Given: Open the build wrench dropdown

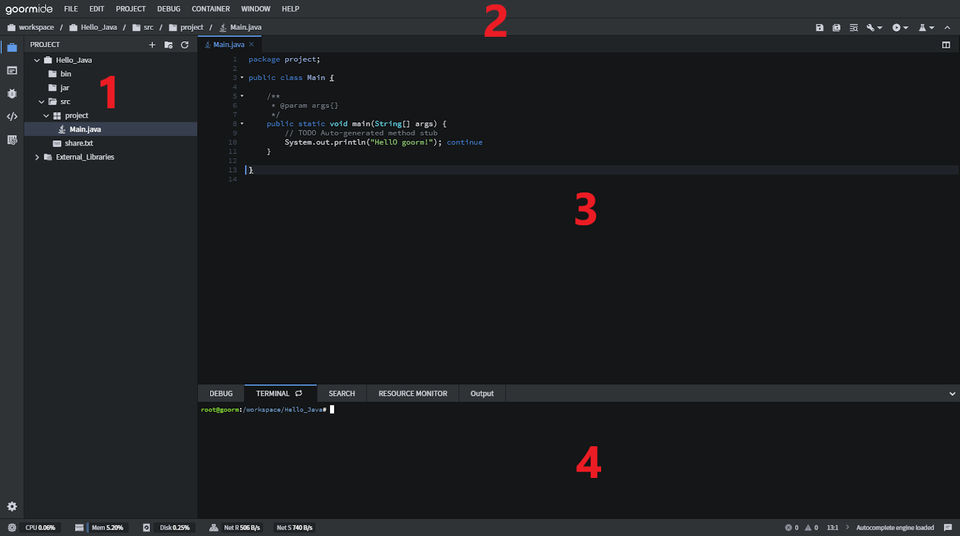Looking at the screenshot, I should (876, 27).
